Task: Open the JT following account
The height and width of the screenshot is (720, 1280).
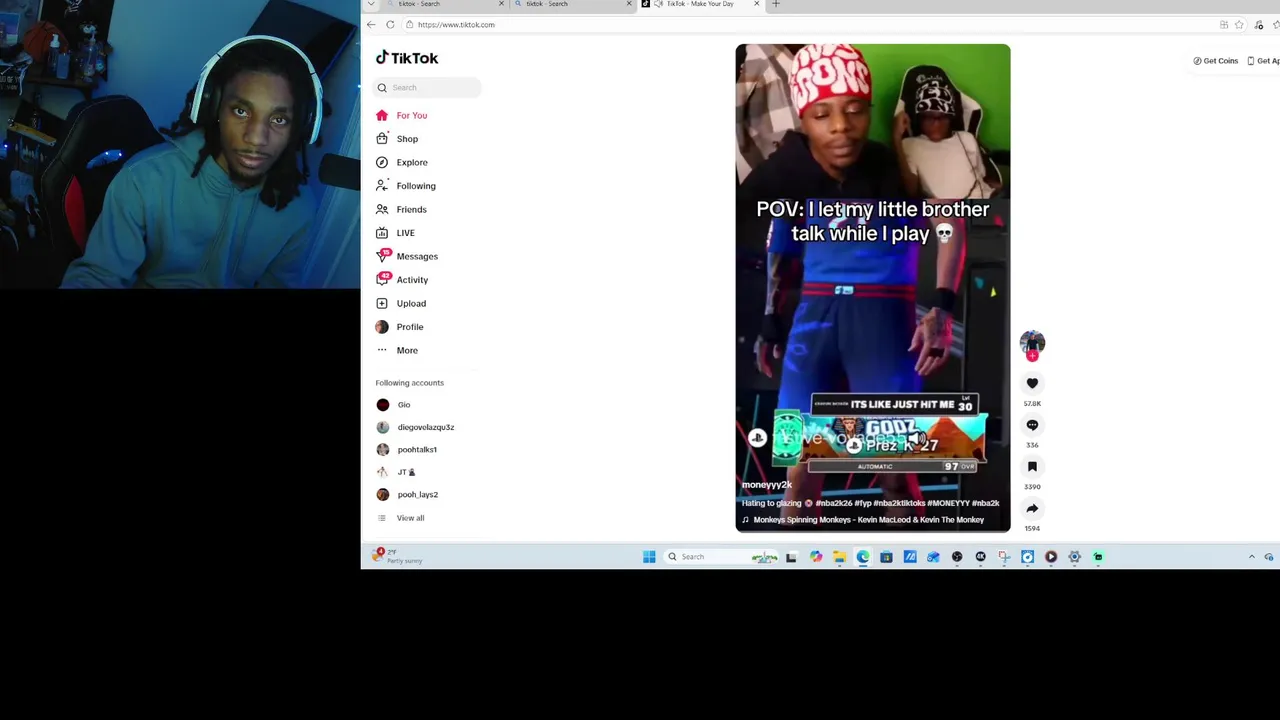Action: click(x=395, y=472)
